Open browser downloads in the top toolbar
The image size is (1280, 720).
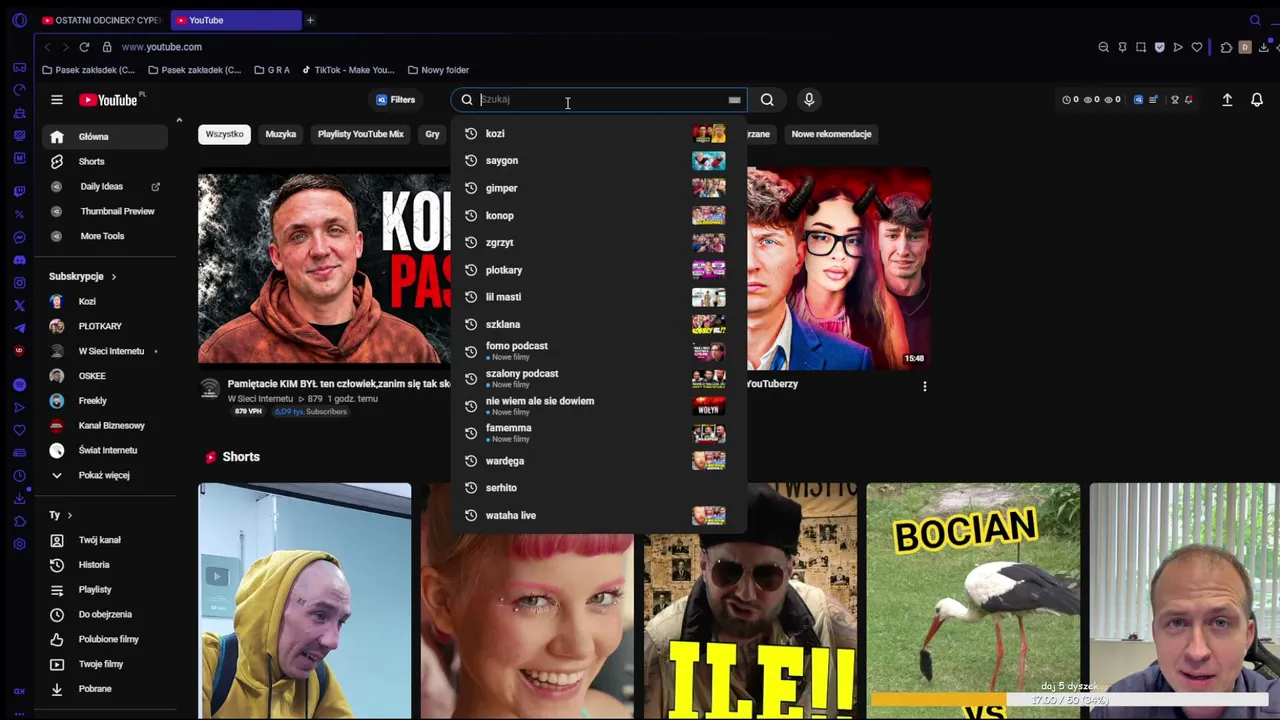[x=1264, y=47]
